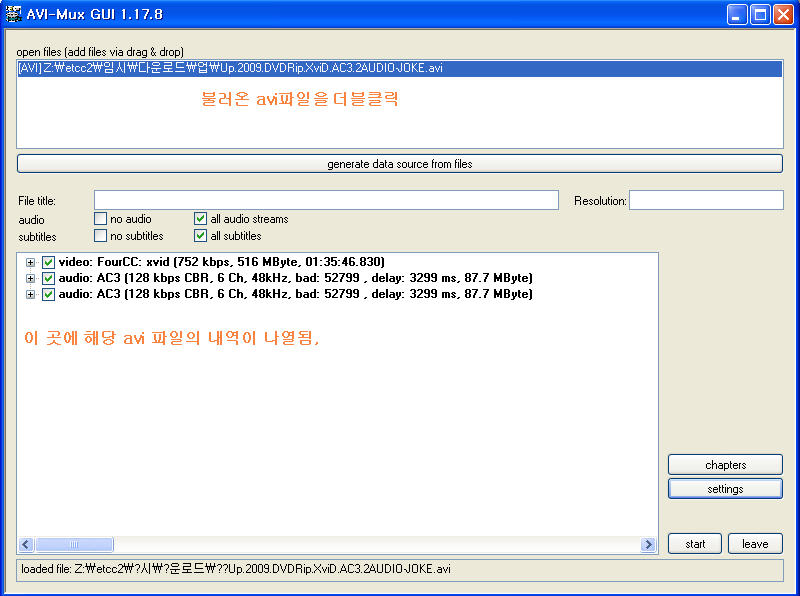
Task: Open the chapters dialog
Action: (x=725, y=465)
